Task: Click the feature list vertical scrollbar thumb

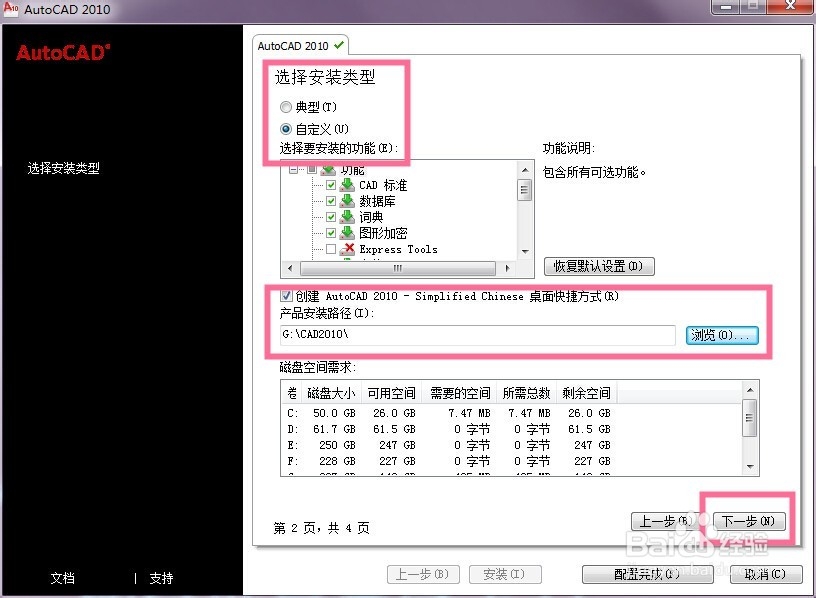Action: pos(525,189)
